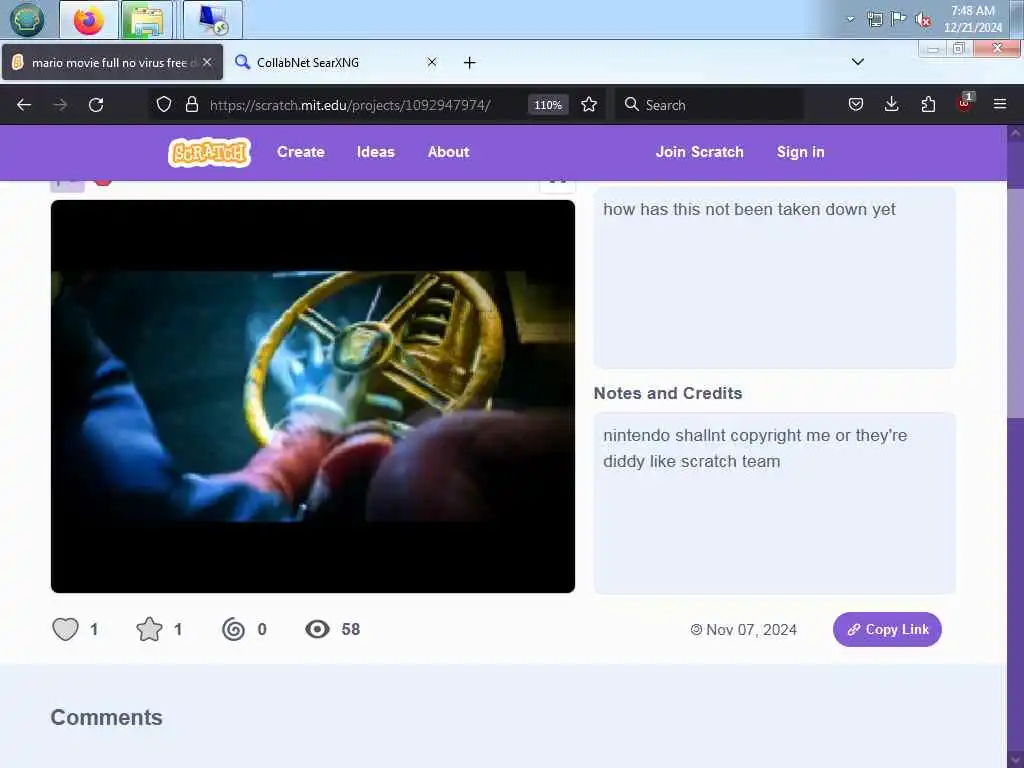Click the Scratch logo
The width and height of the screenshot is (1024, 768).
pos(210,152)
